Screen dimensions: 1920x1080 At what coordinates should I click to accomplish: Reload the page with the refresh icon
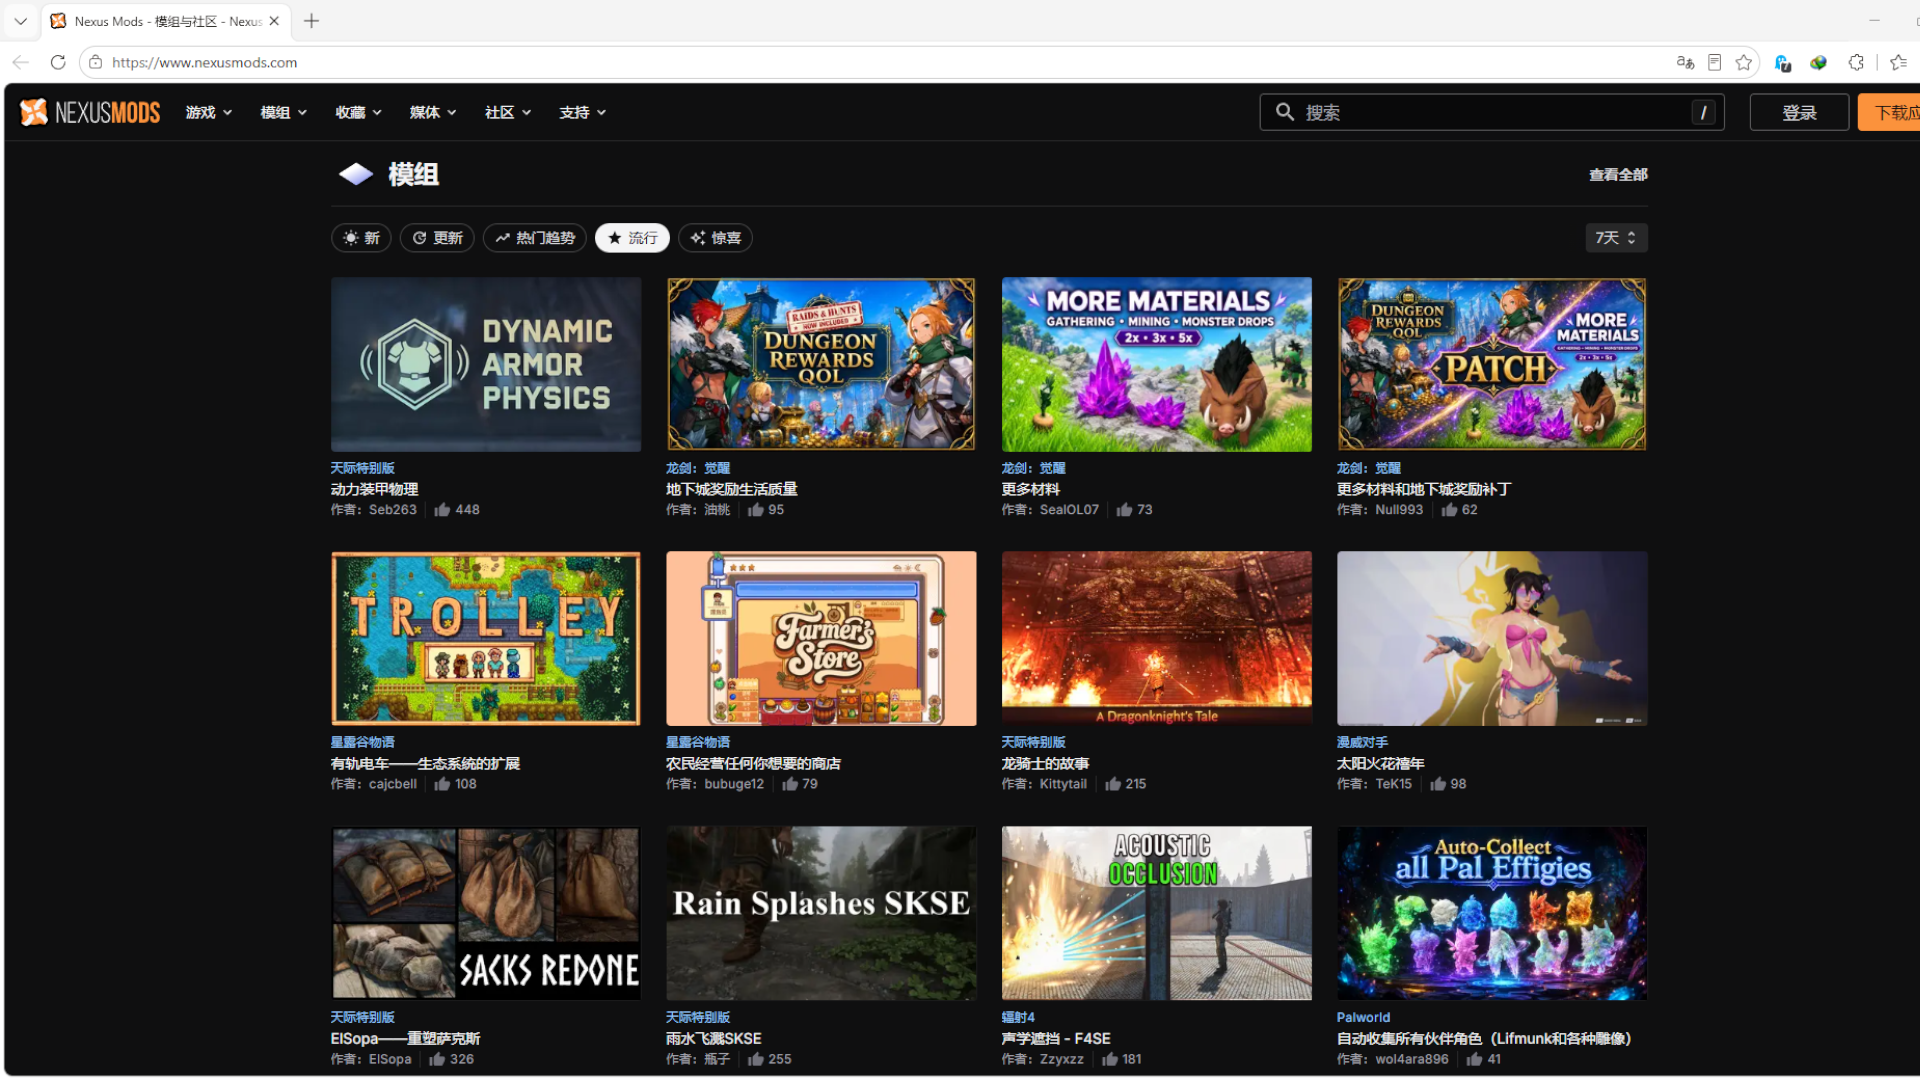point(58,62)
